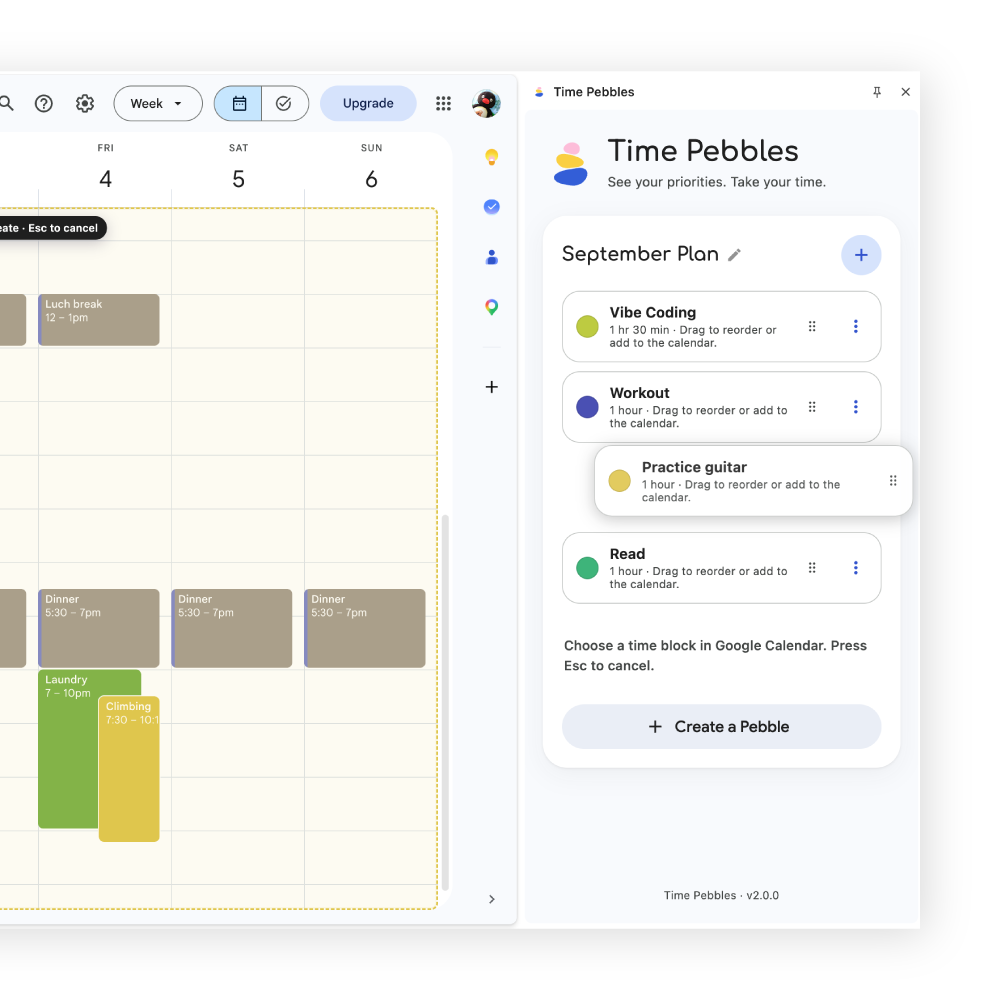Select the Workout pebble title

tap(639, 393)
